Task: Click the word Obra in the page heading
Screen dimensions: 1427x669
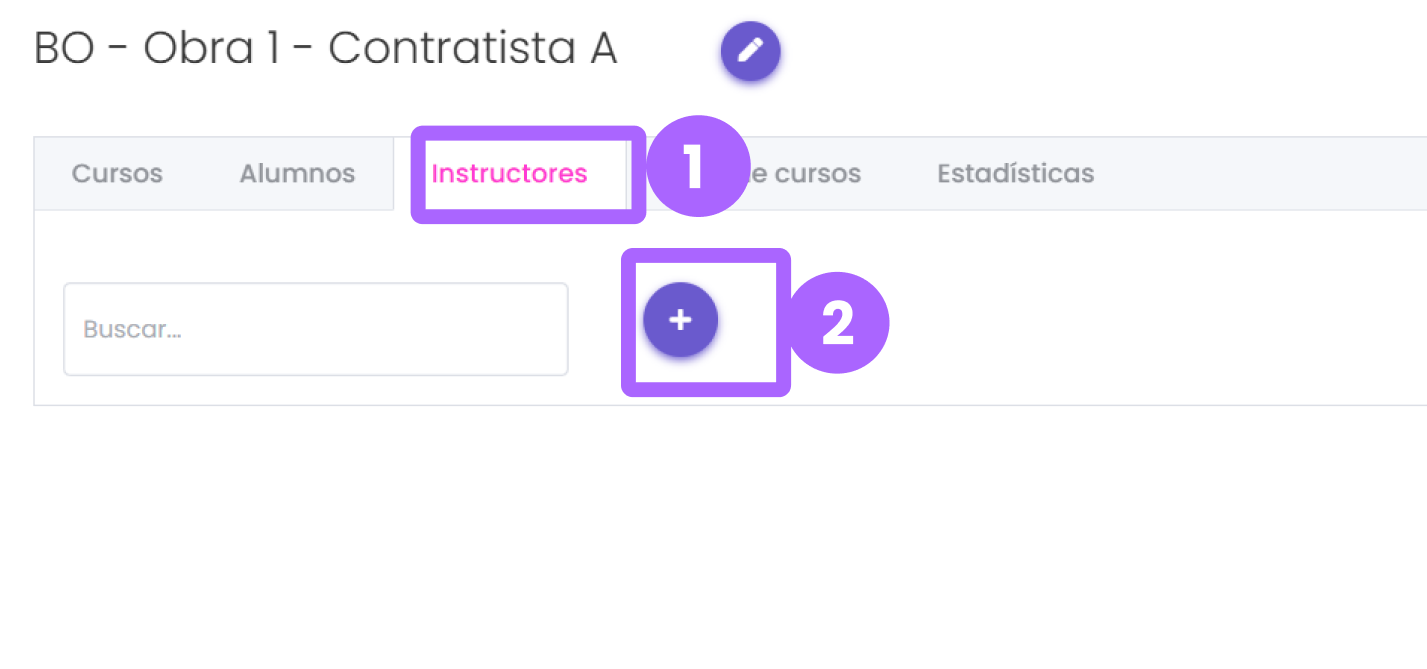Action: tap(197, 49)
